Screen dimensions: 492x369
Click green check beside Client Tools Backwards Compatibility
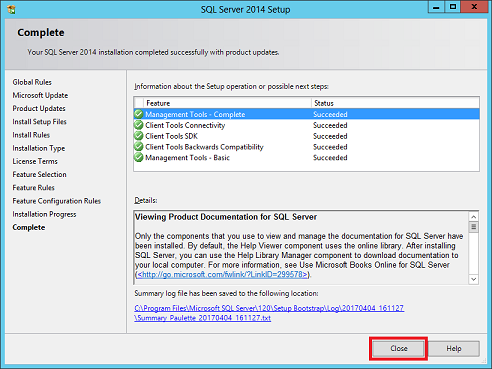139,147
